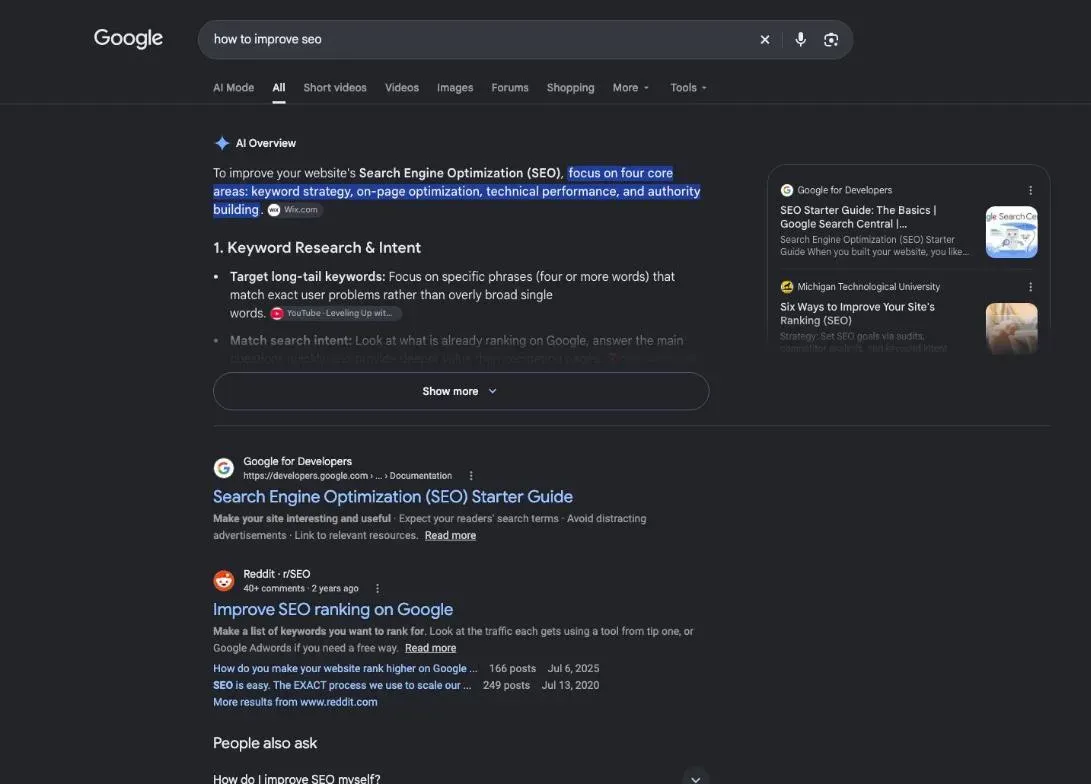This screenshot has width=1091, height=784.
Task: Open the Wix.com source chip
Action: [294, 210]
